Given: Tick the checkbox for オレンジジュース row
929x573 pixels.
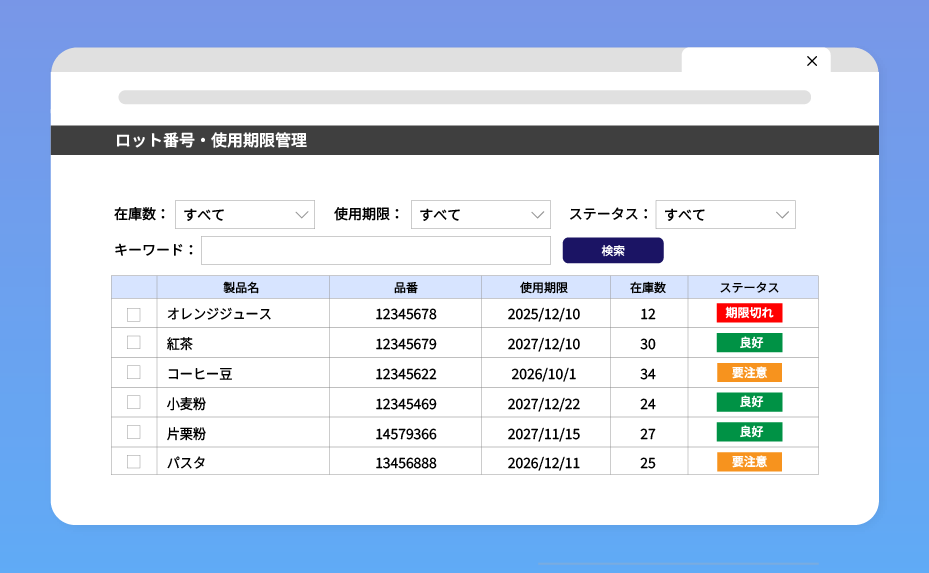Looking at the screenshot, I should [134, 314].
